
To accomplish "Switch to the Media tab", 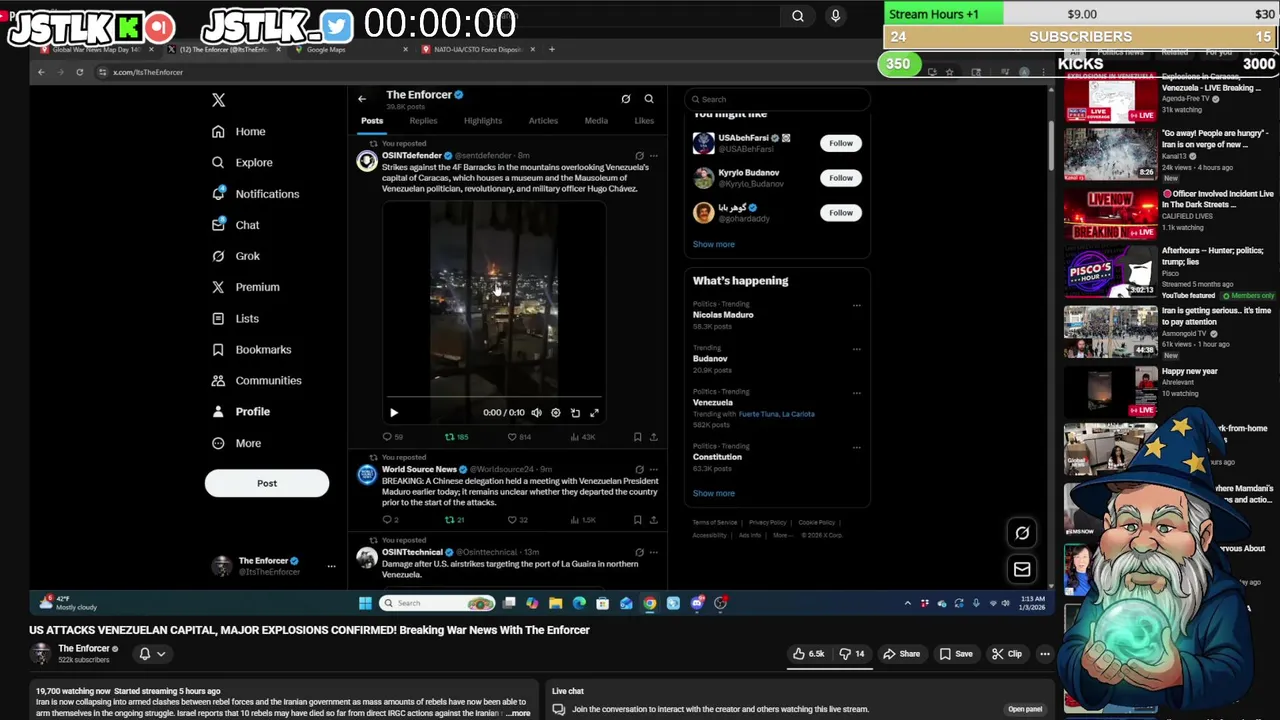I will point(596,121).
